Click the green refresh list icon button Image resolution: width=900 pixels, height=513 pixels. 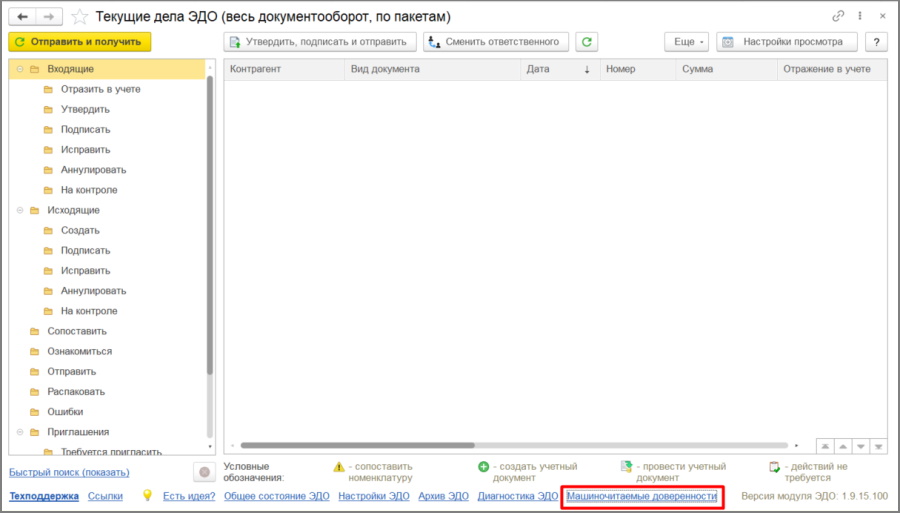point(587,42)
